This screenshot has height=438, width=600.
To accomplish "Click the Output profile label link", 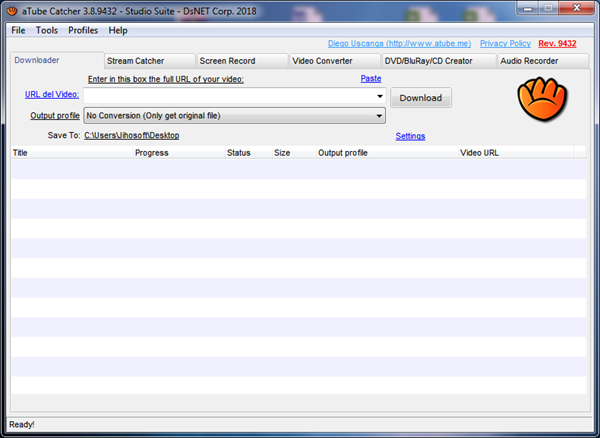I will click(x=55, y=116).
